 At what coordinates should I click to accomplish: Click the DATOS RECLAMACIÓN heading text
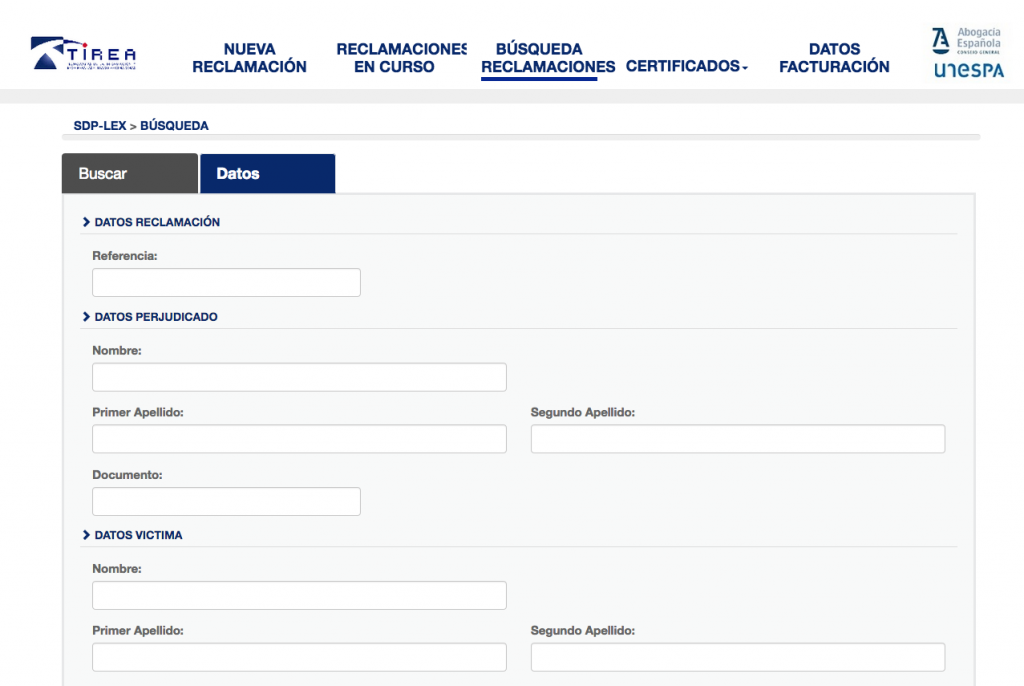(157, 222)
